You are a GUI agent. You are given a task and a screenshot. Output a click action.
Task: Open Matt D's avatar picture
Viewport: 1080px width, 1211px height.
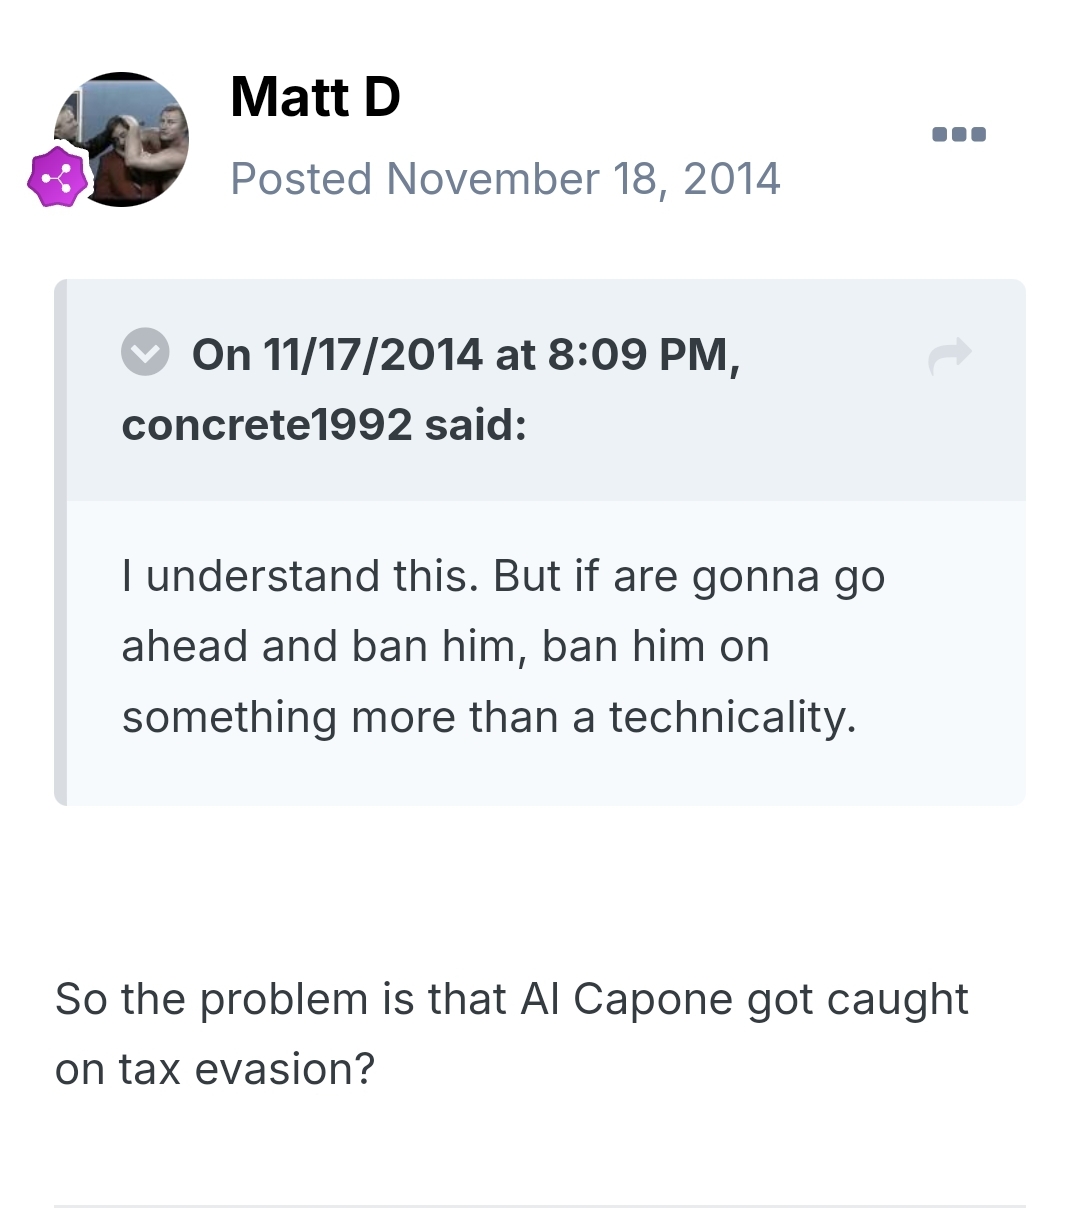(124, 138)
